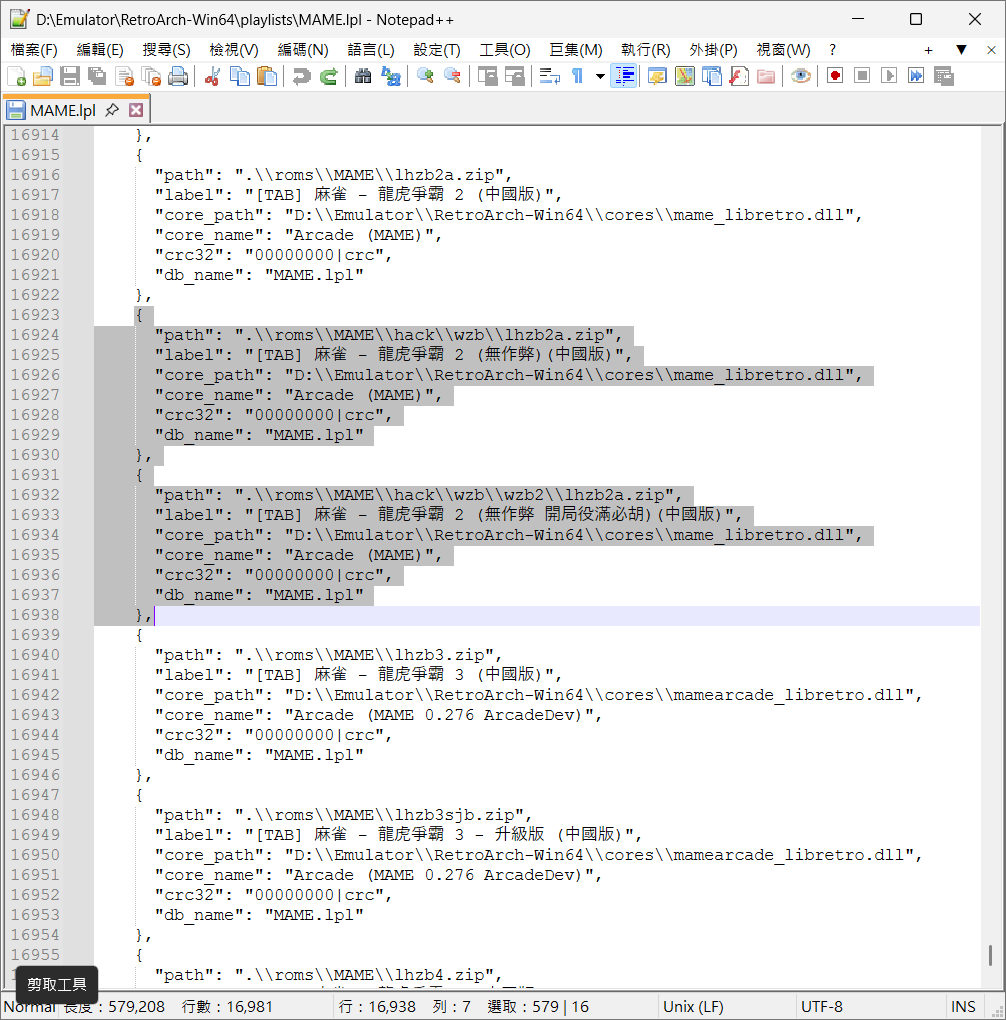Click the vertical scrollbar thumb
Screen dimensions: 1006x1020
coord(990,955)
